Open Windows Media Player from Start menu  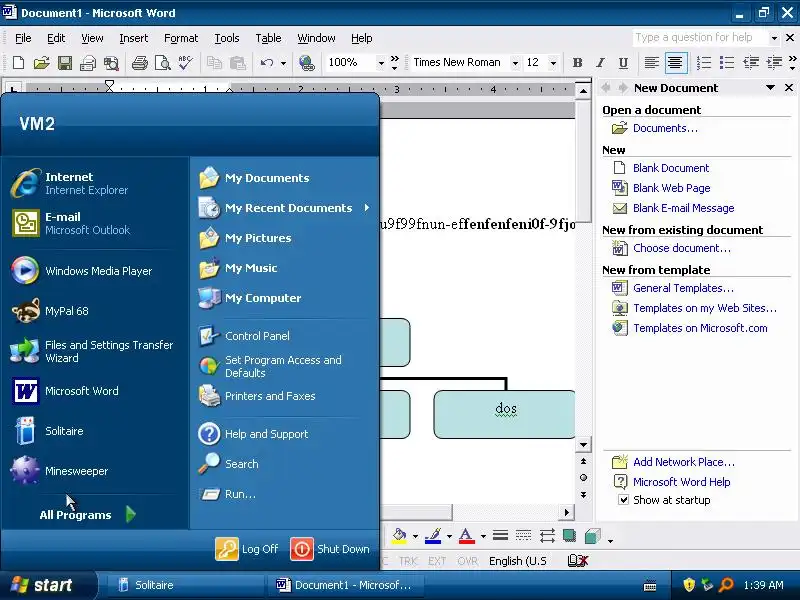pos(94,271)
